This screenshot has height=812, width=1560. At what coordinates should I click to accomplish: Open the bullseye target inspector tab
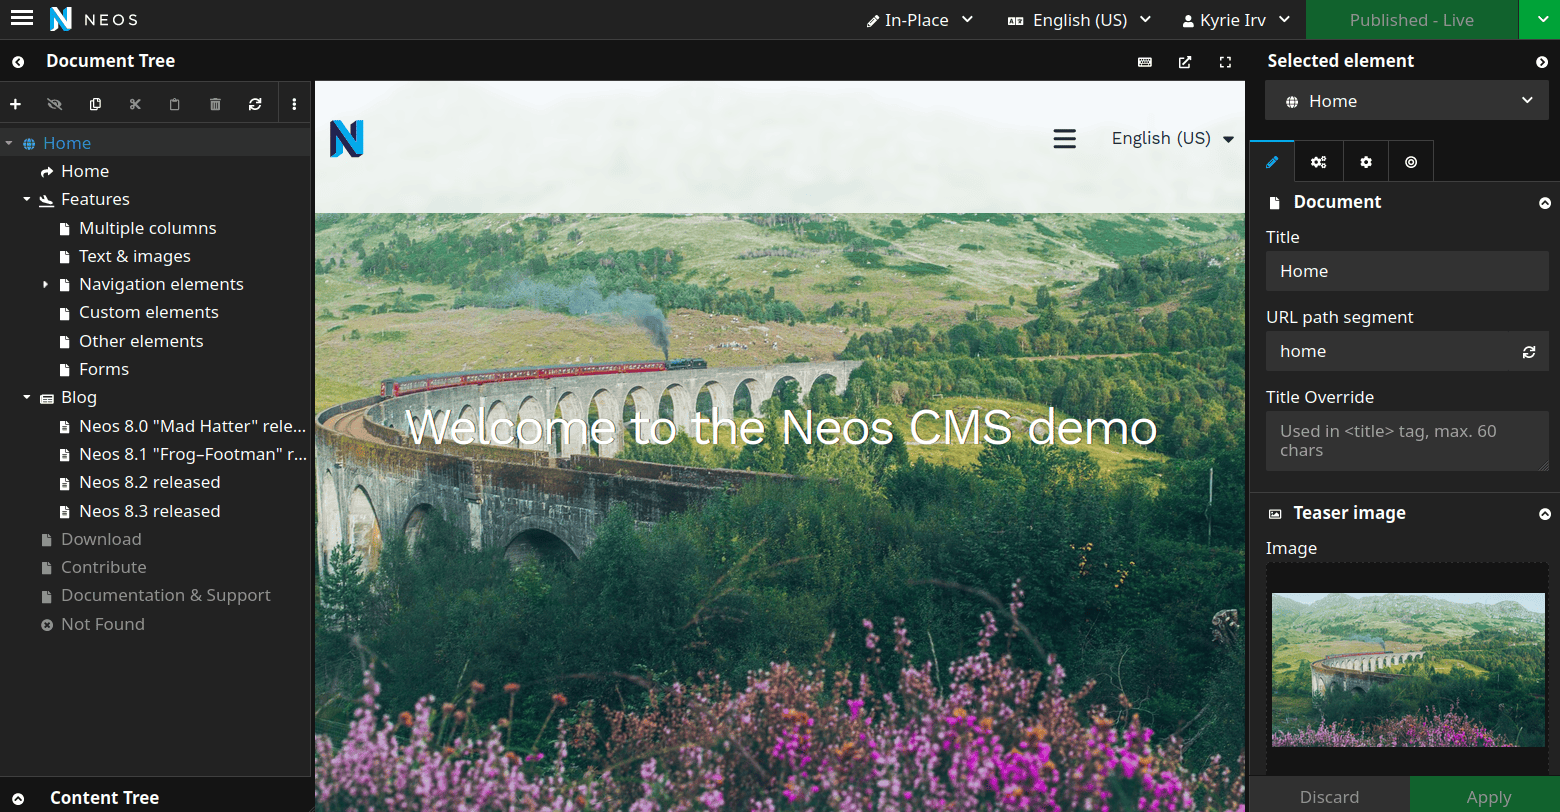coord(1411,161)
